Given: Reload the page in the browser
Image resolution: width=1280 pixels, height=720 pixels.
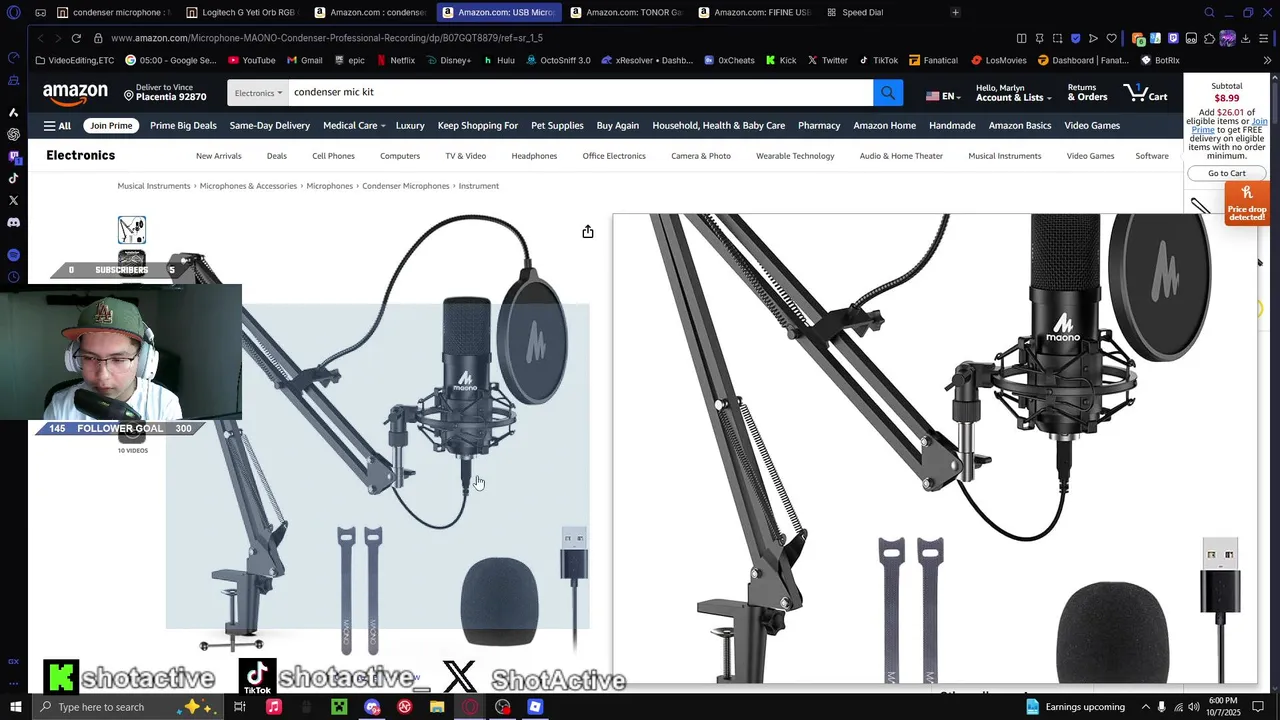Looking at the screenshot, I should point(76,38).
